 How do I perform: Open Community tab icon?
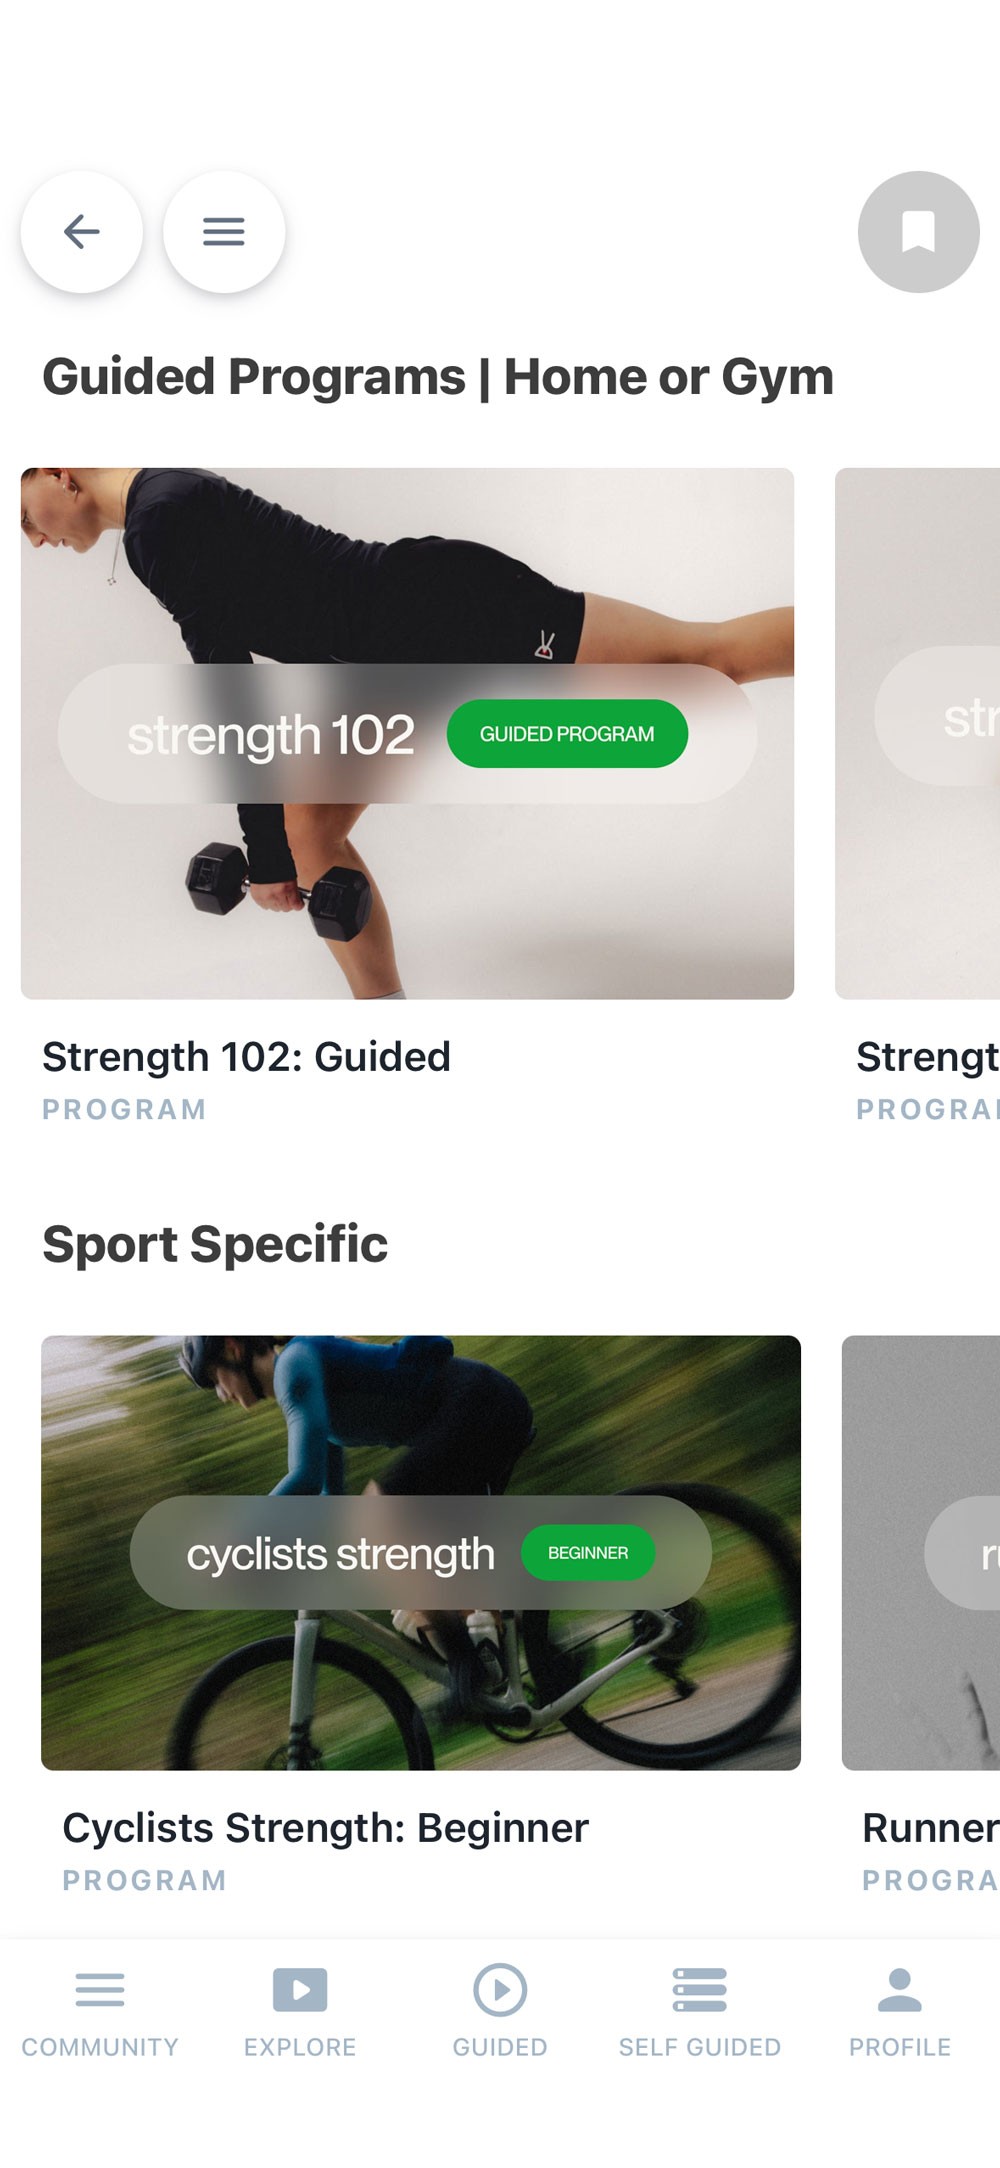coord(100,1989)
